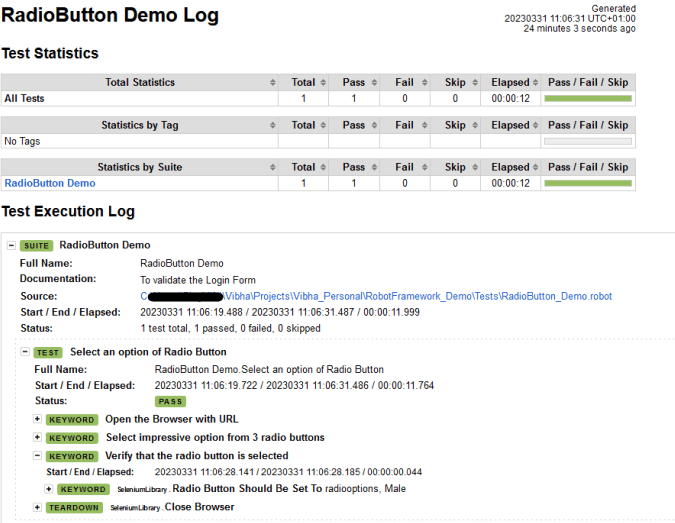The height and width of the screenshot is (523, 675).
Task: Expand the Close Browser teardown
Action: [x=38, y=507]
